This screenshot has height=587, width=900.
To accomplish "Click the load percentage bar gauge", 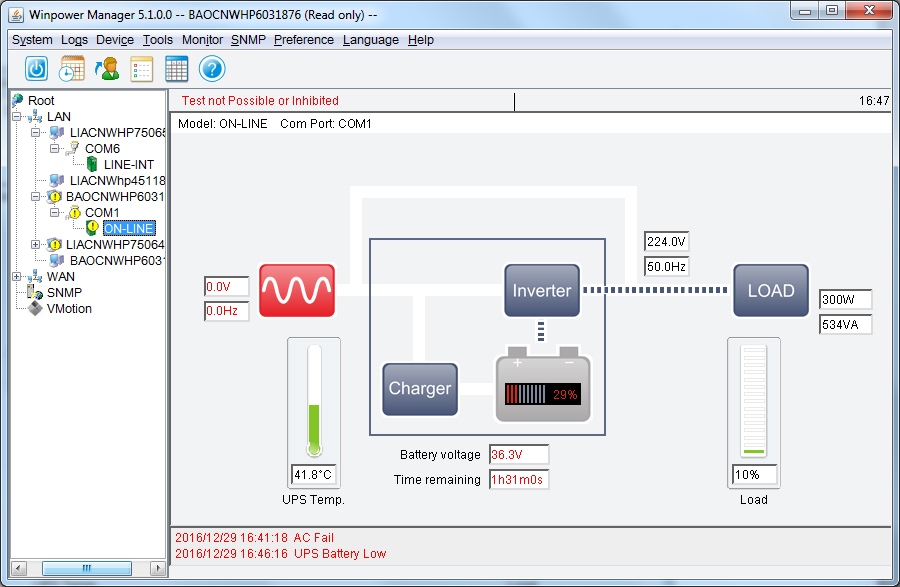I will click(x=754, y=400).
